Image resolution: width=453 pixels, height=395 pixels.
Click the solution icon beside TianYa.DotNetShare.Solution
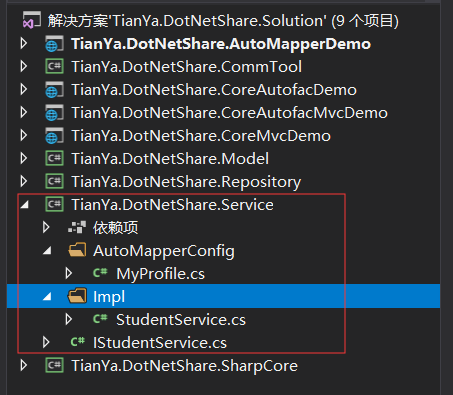coord(32,20)
